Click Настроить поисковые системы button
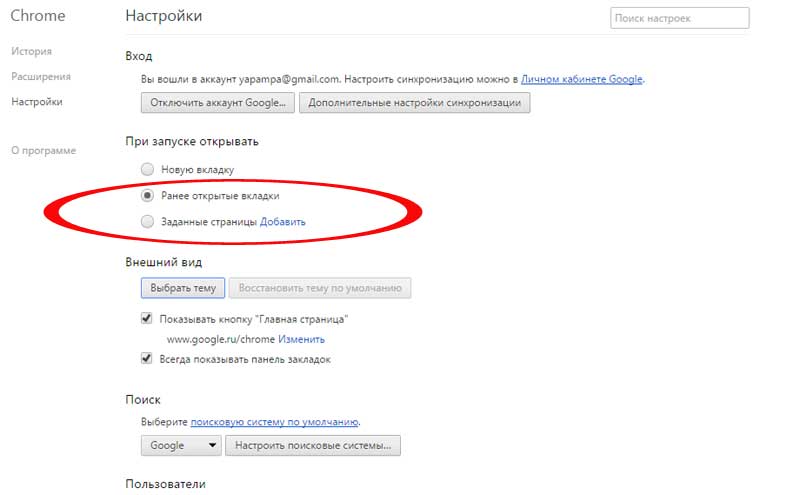The height and width of the screenshot is (495, 800). (x=313, y=446)
